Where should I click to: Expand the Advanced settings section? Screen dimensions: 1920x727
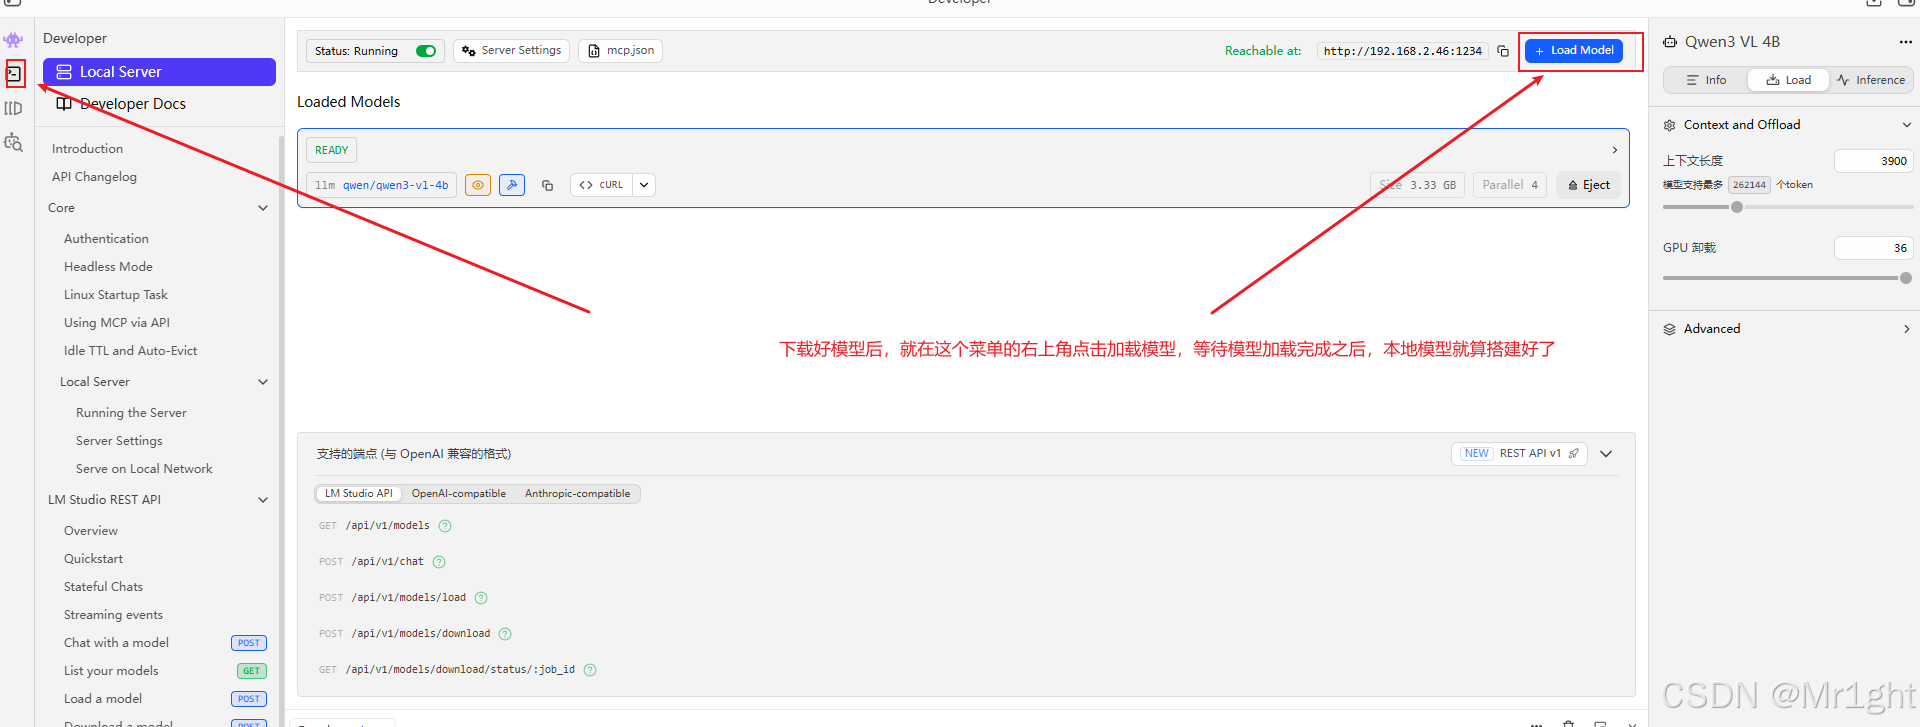(x=1906, y=329)
